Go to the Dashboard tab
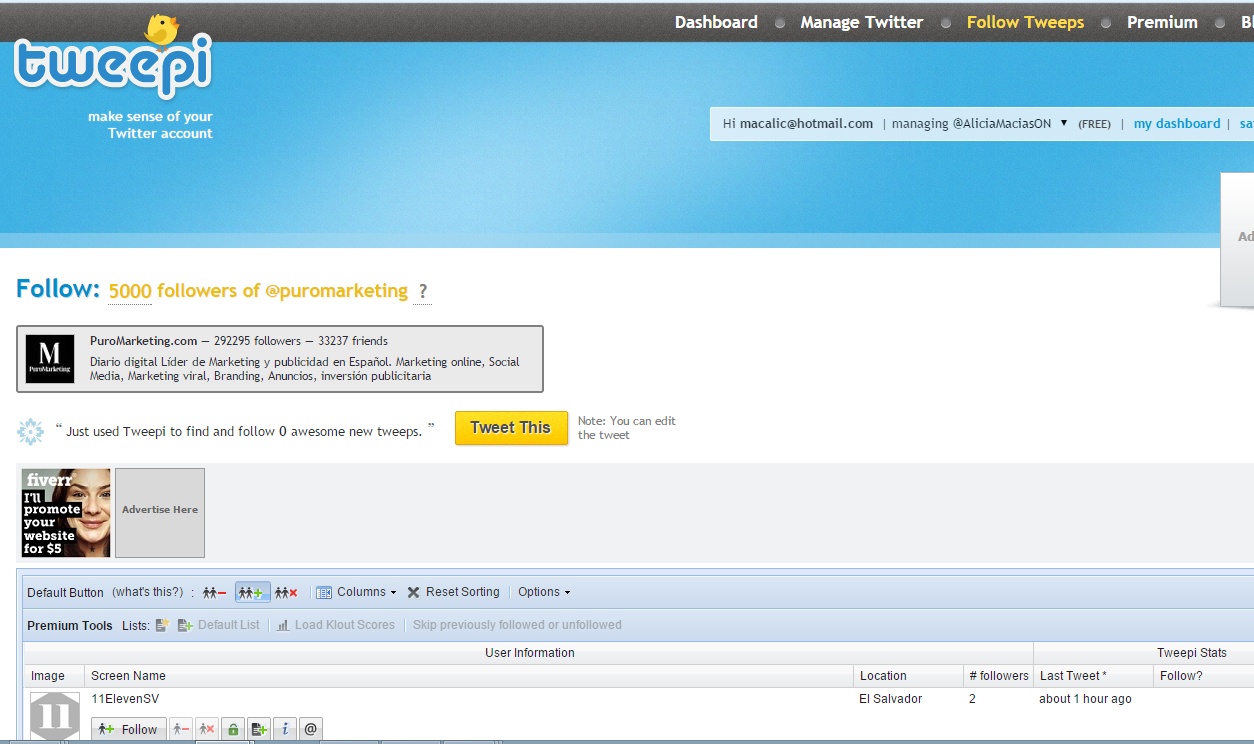The width and height of the screenshot is (1254, 744). click(x=716, y=22)
